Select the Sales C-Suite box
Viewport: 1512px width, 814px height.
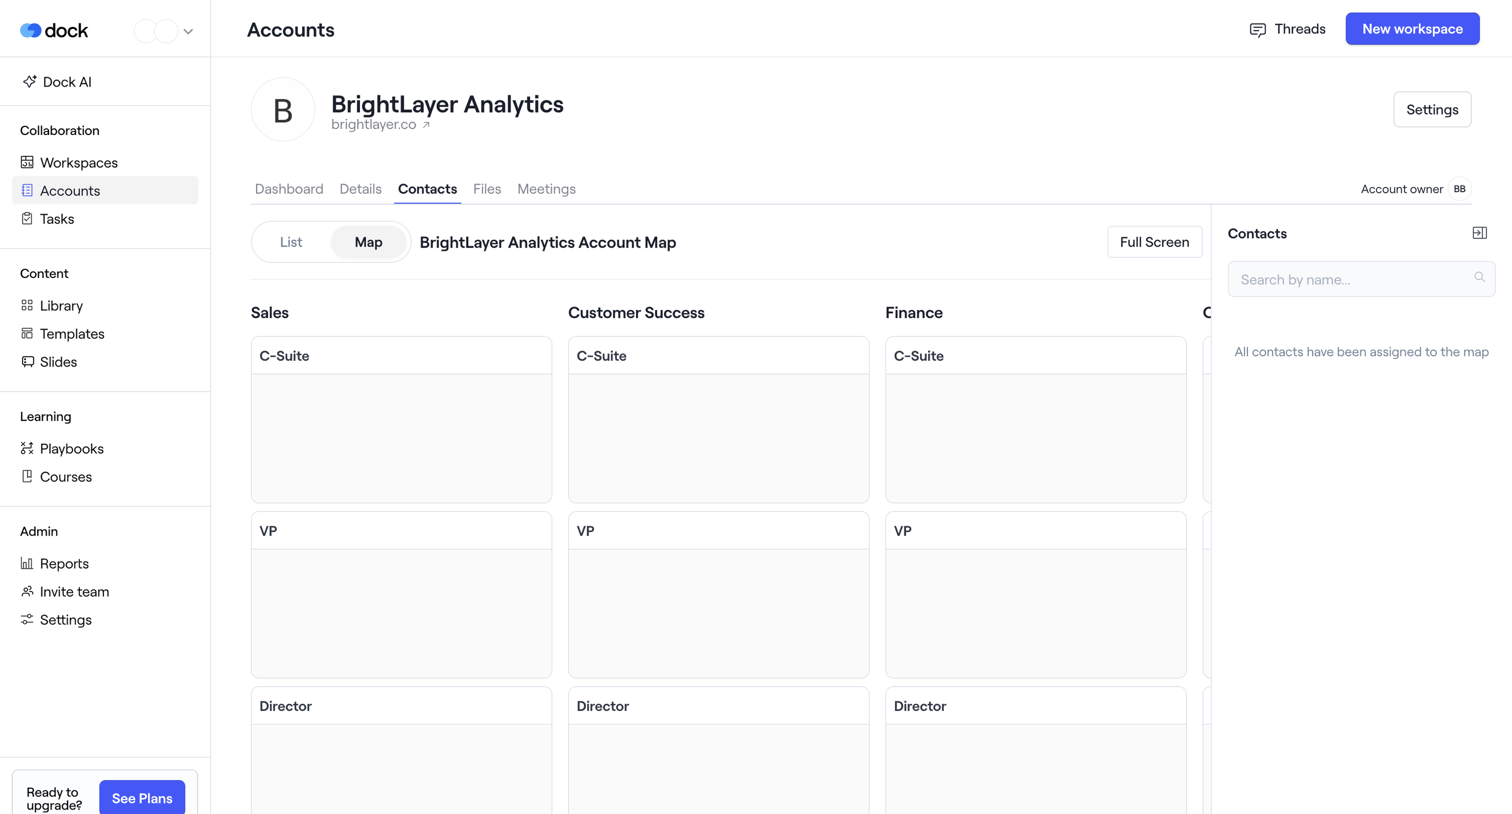(x=401, y=420)
